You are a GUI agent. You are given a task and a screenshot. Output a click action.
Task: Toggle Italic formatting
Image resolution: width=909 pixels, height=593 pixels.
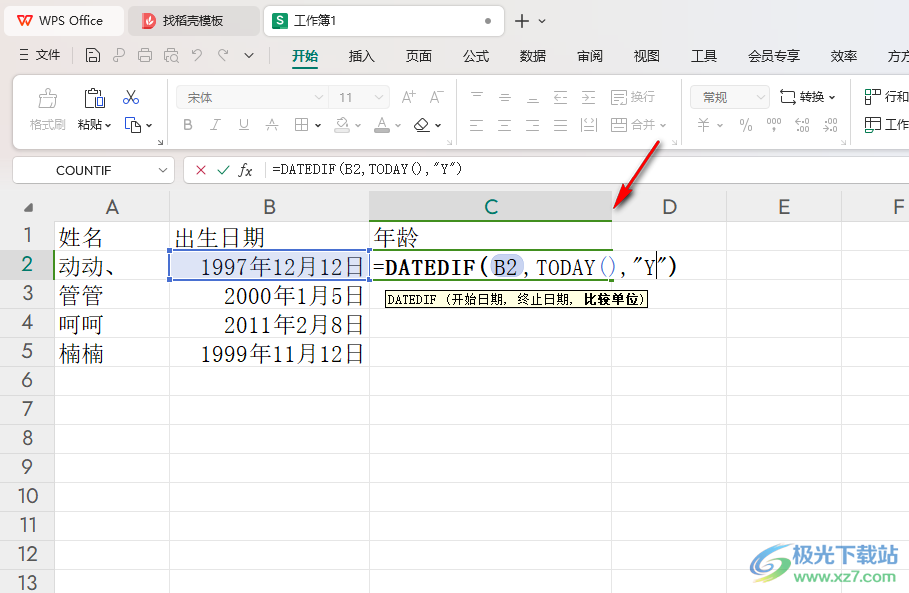click(x=216, y=125)
